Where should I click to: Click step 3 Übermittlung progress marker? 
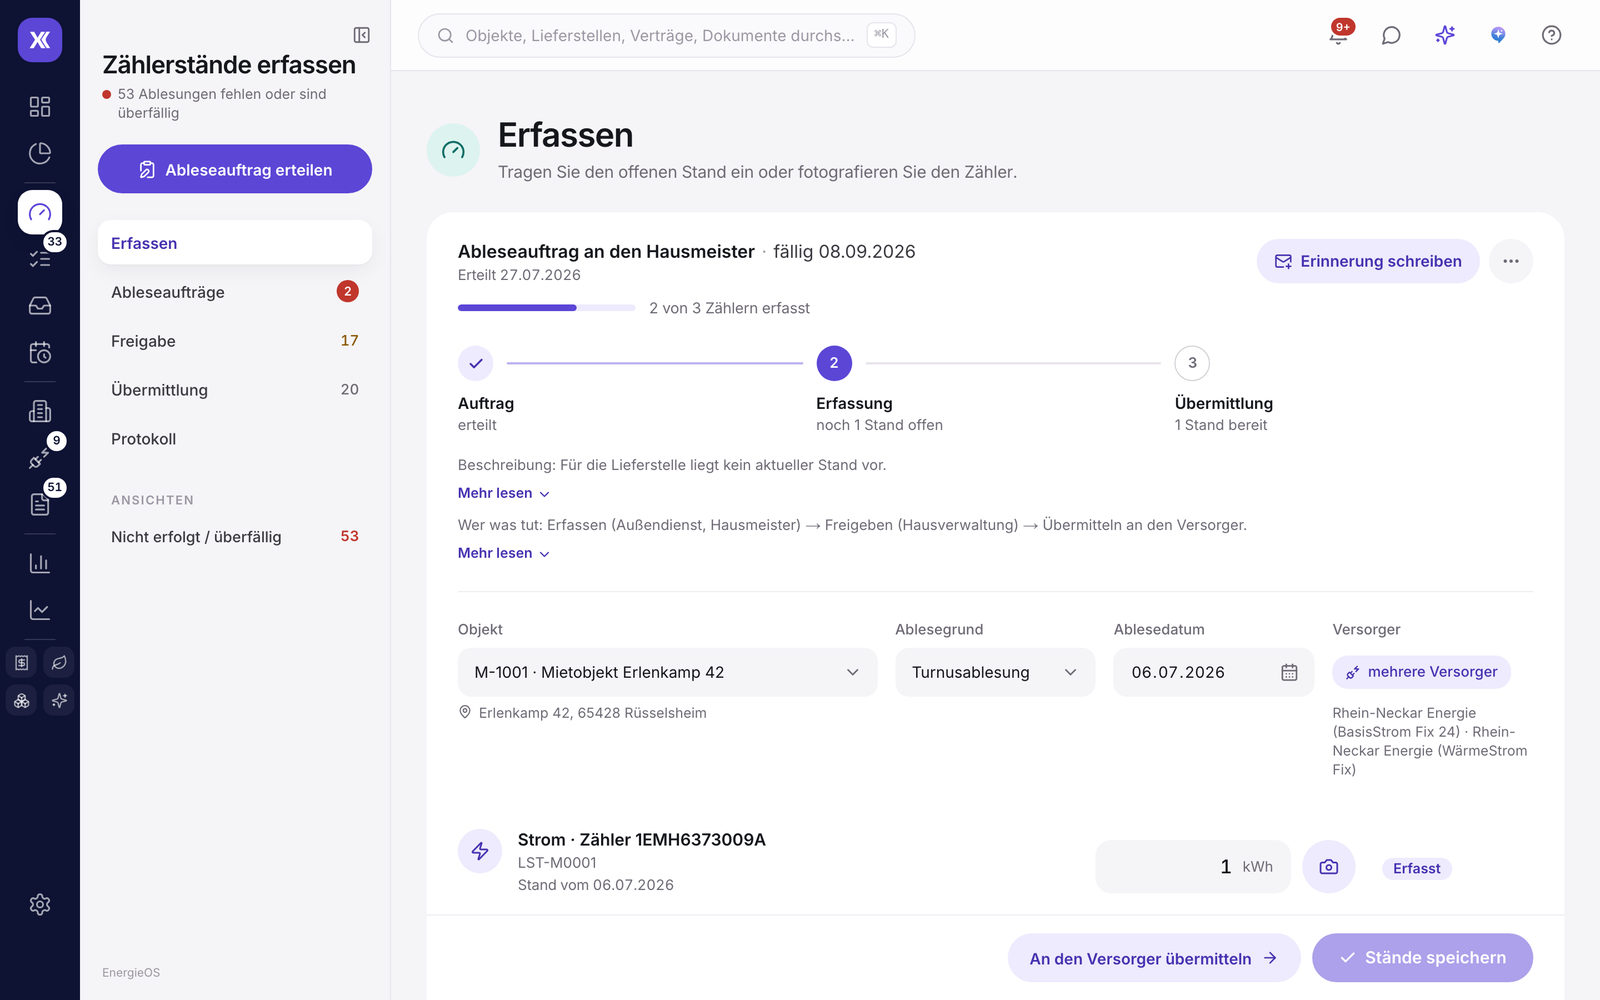pyautogui.click(x=1191, y=363)
